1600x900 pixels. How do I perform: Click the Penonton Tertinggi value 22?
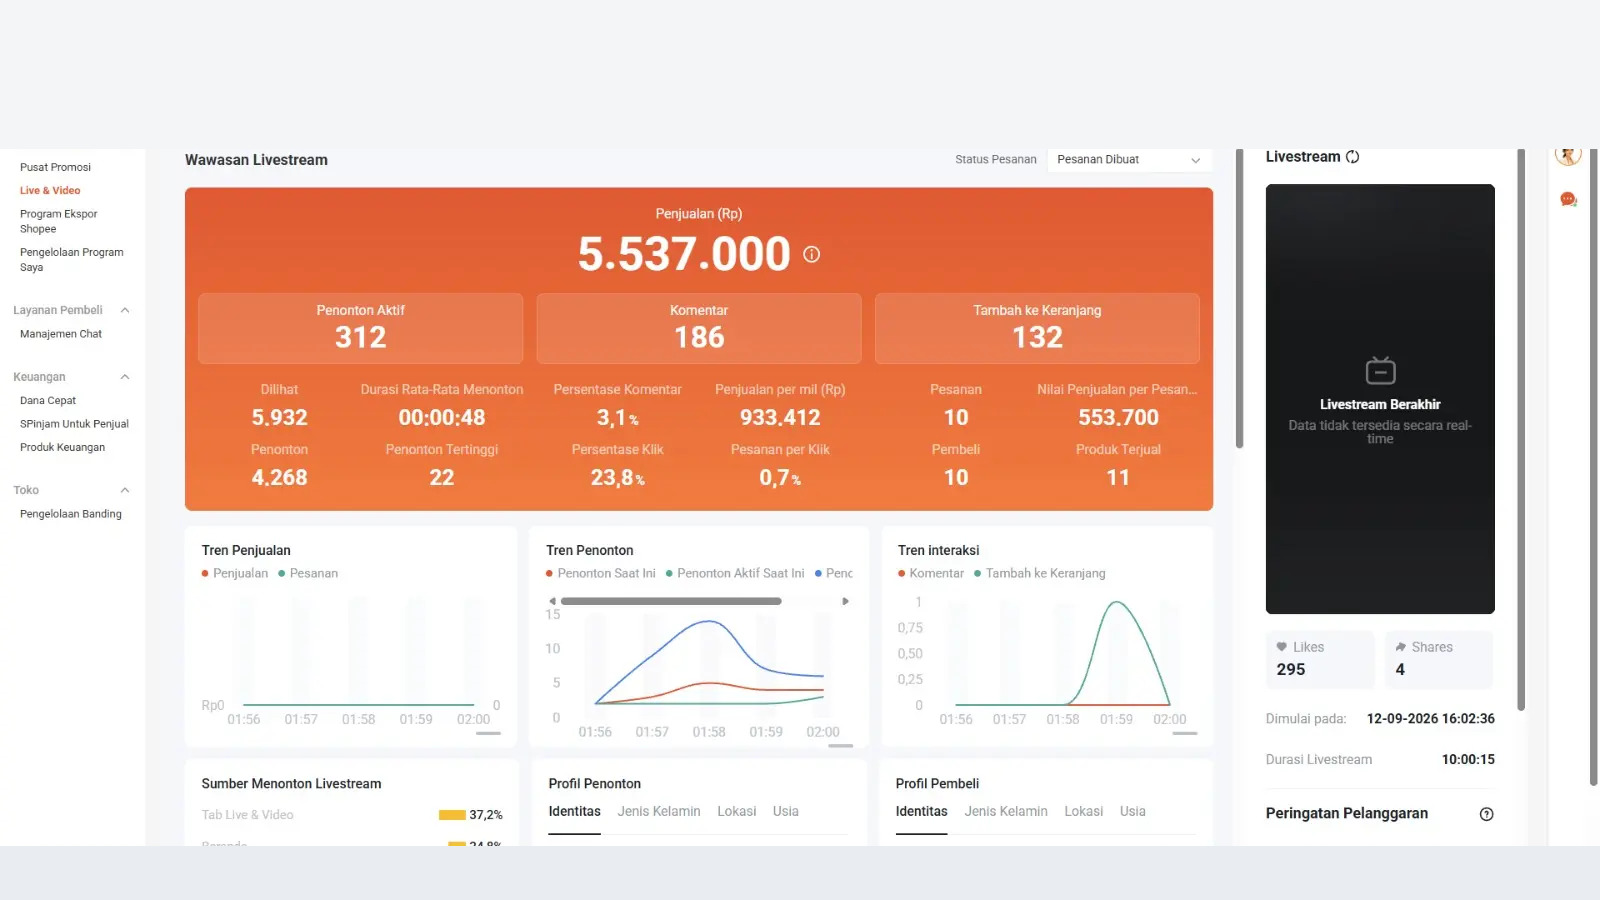pos(442,478)
